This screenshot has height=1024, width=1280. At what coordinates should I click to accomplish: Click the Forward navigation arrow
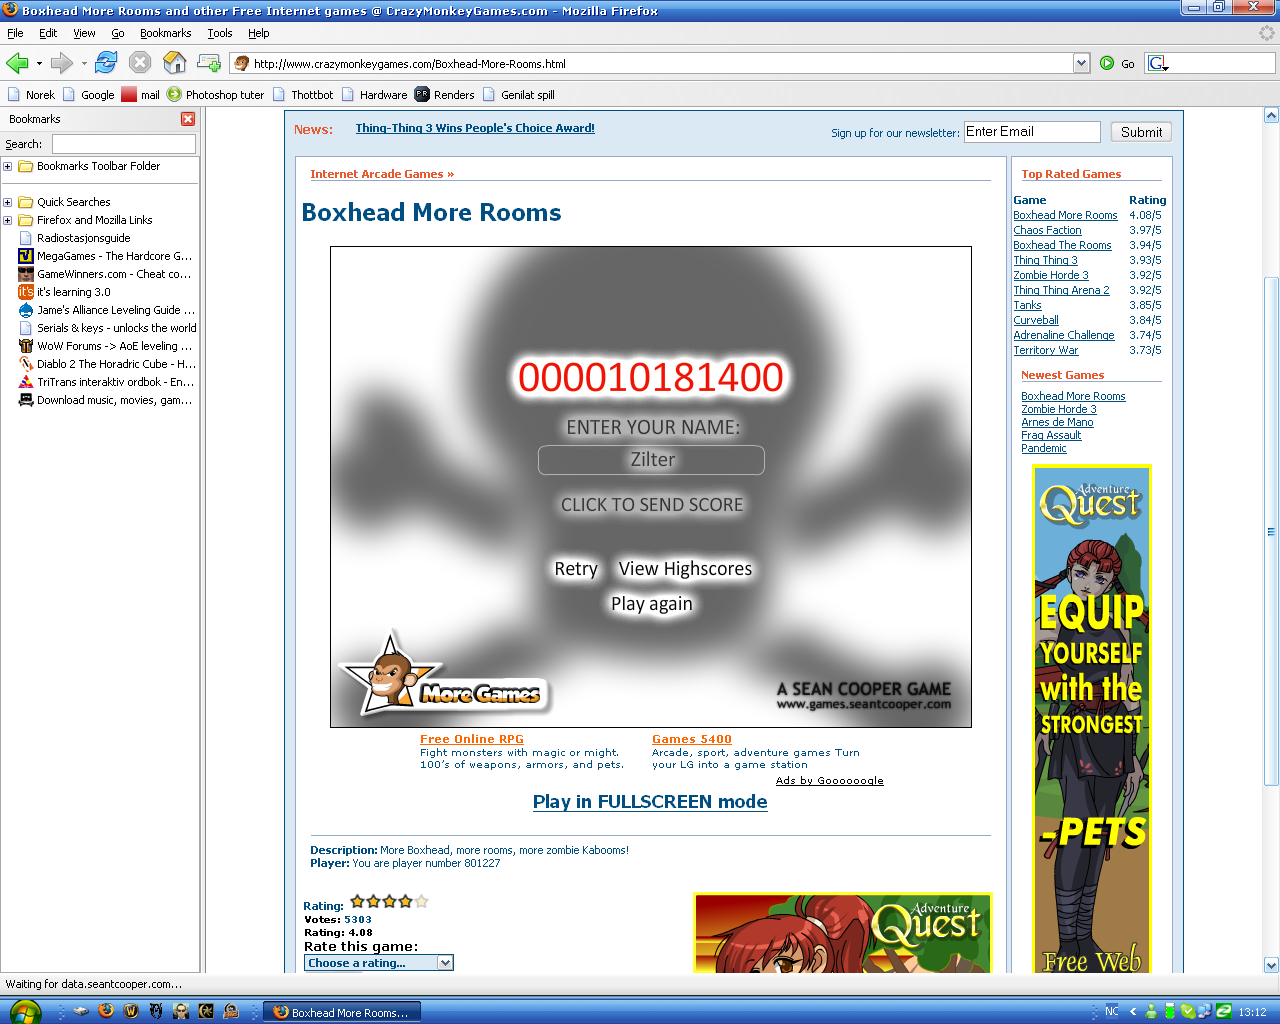tap(62, 63)
